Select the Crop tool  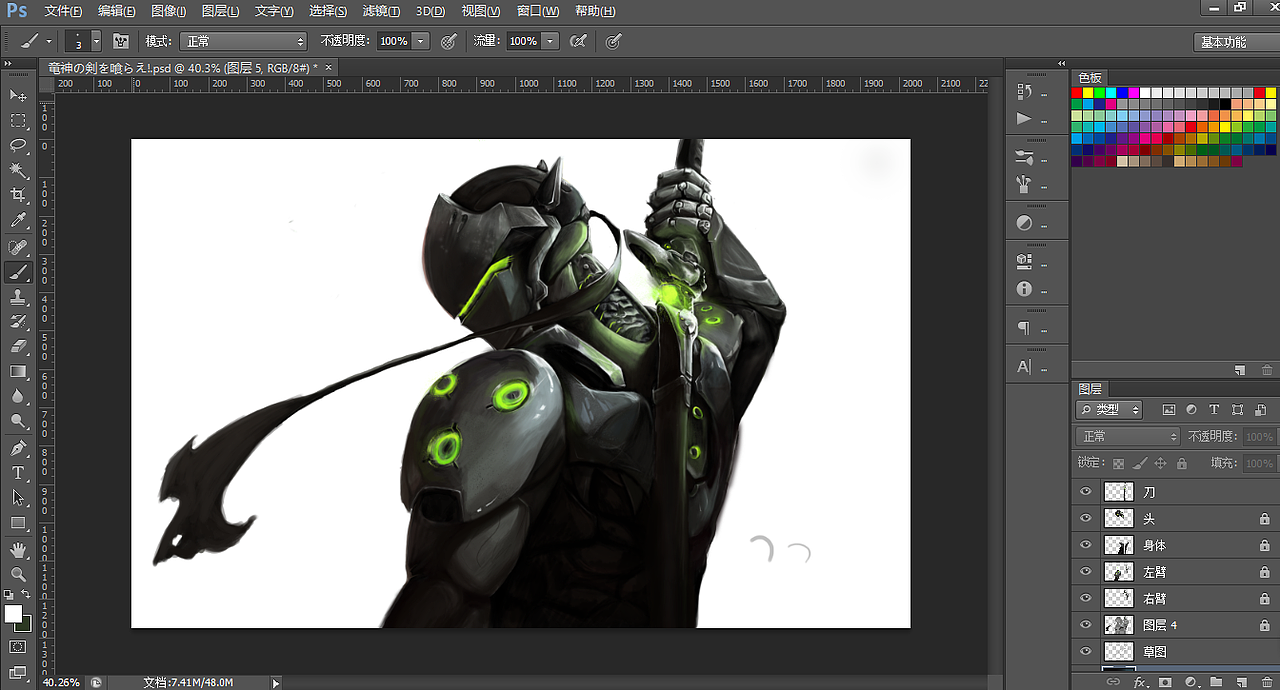point(18,196)
